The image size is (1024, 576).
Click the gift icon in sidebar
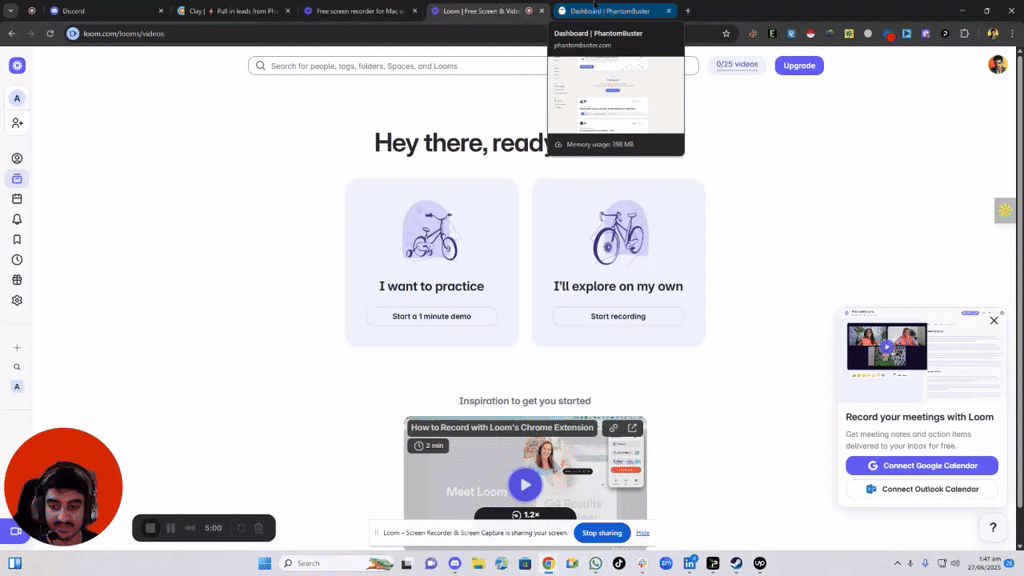point(17,280)
